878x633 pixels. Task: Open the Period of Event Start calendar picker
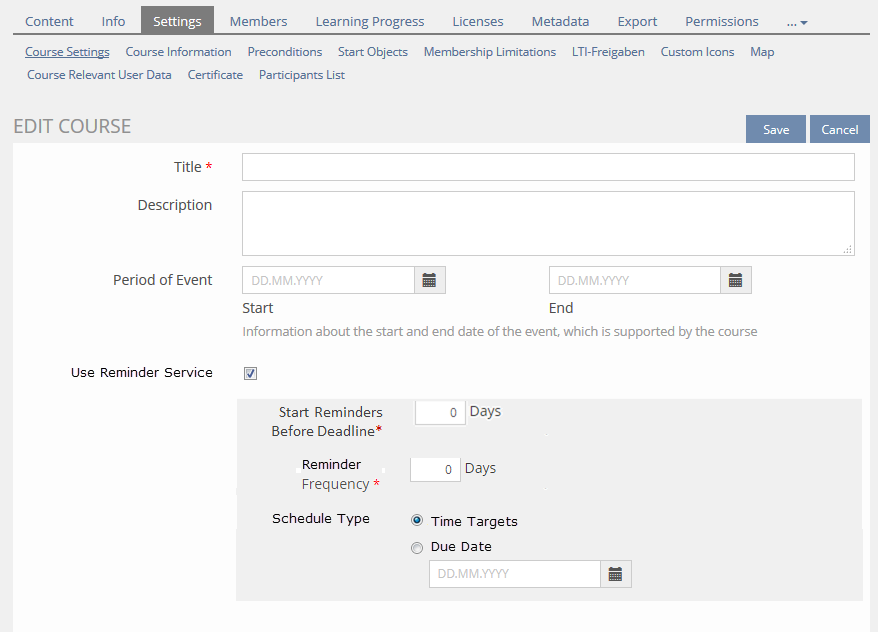click(x=429, y=281)
